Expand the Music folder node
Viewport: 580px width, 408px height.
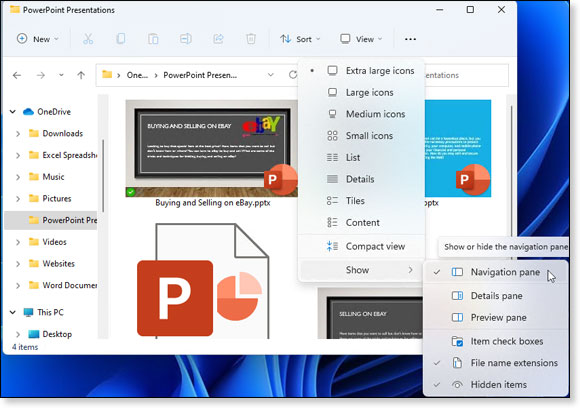click(18, 177)
